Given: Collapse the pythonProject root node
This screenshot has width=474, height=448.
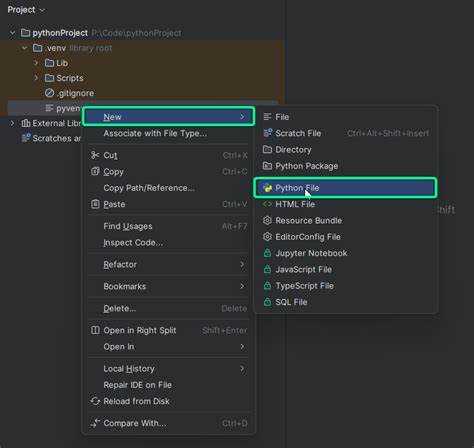Looking at the screenshot, I should pos(12,33).
